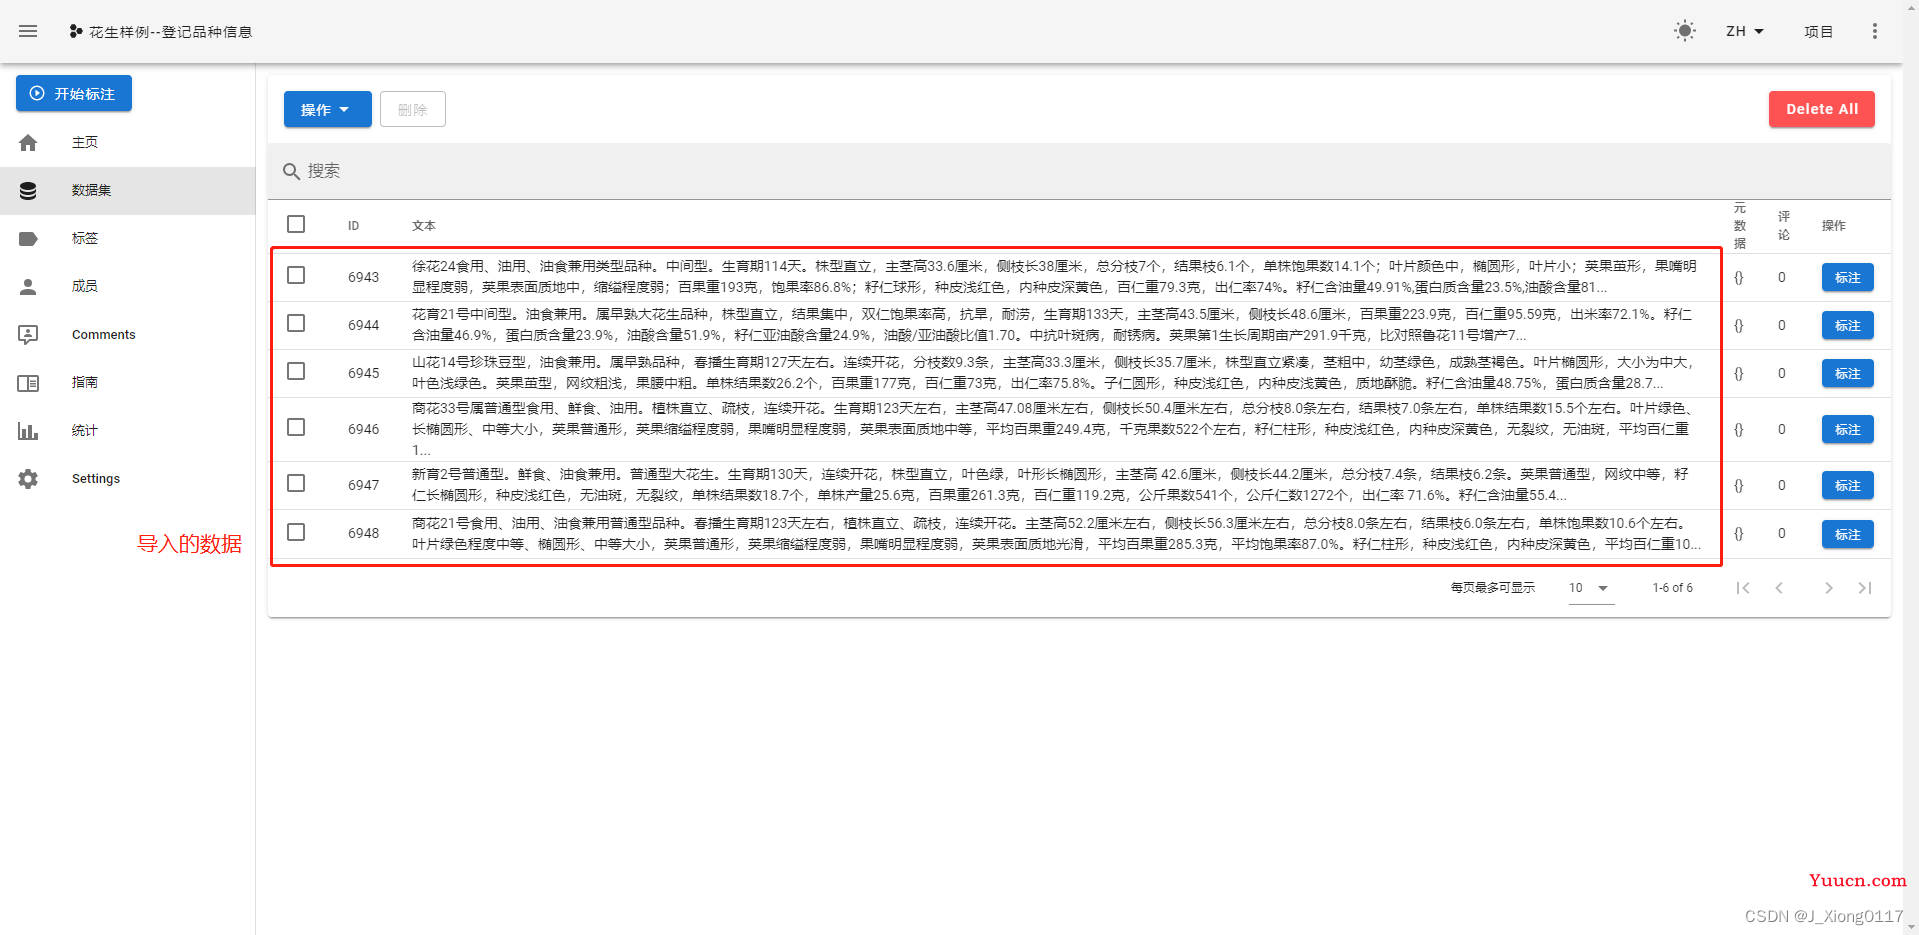Check the box for row 6943
This screenshot has width=1919, height=935.
pyautogui.click(x=296, y=275)
